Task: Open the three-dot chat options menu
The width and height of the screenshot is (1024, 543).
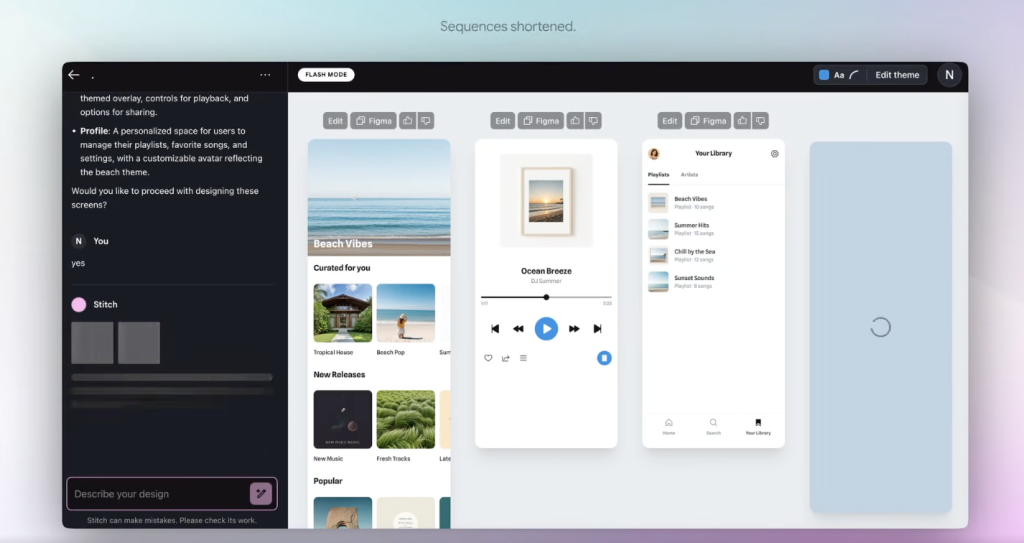Action: coord(265,75)
